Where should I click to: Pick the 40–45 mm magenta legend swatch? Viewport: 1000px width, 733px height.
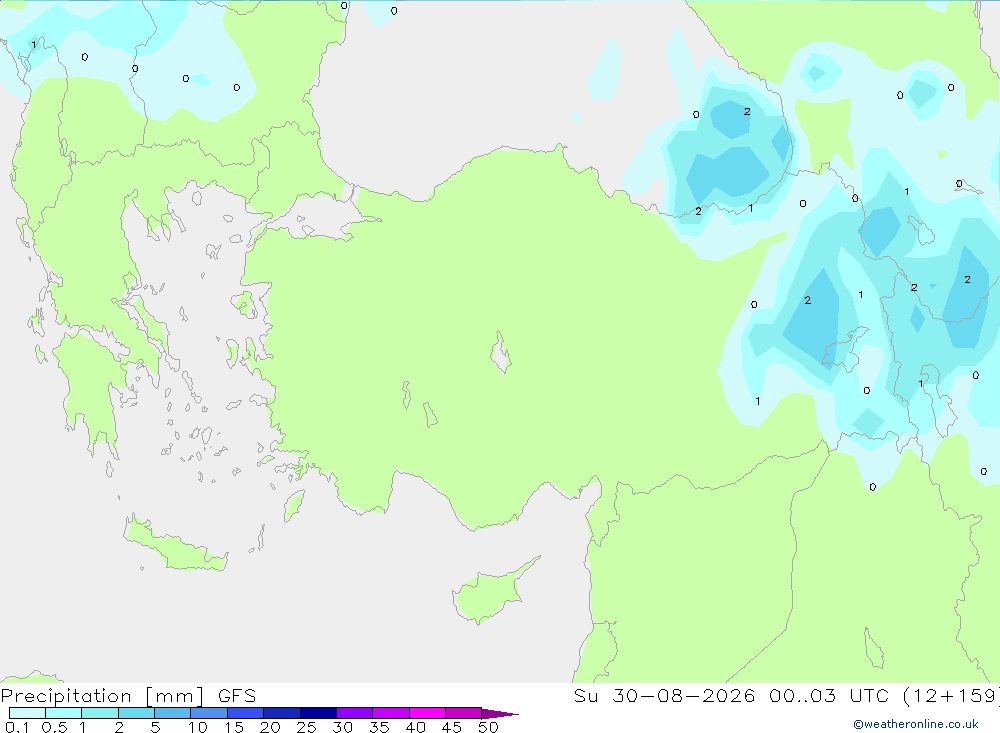coord(427,713)
